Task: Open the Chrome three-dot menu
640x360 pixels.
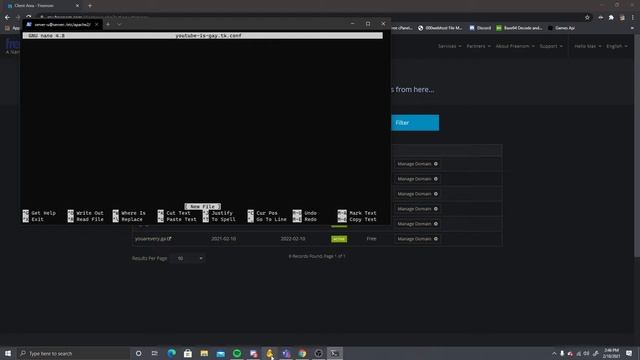Action: pyautogui.click(x=633, y=18)
